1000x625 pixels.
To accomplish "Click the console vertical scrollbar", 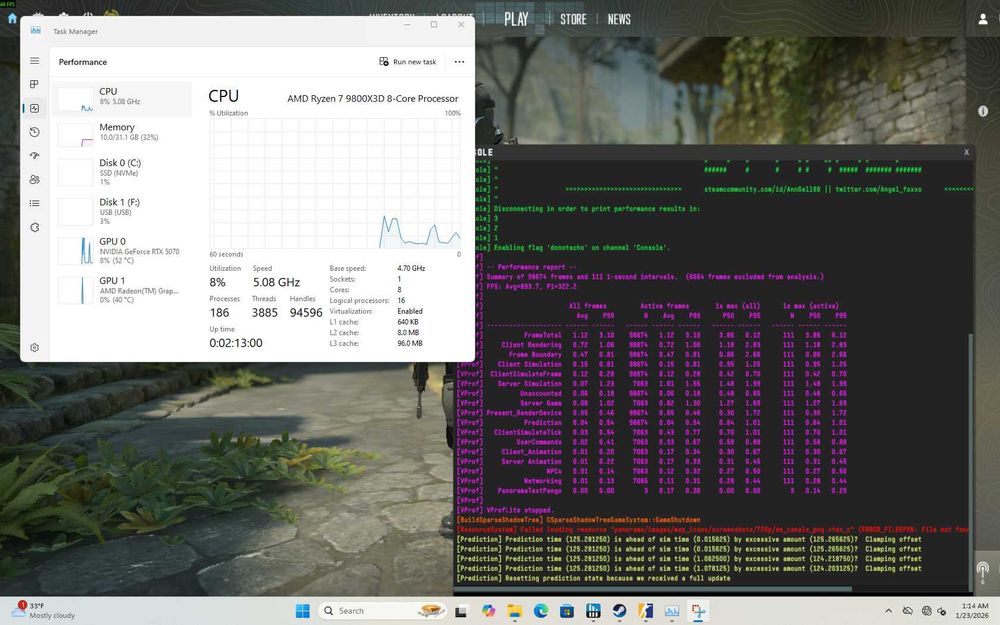I will [x=971, y=459].
